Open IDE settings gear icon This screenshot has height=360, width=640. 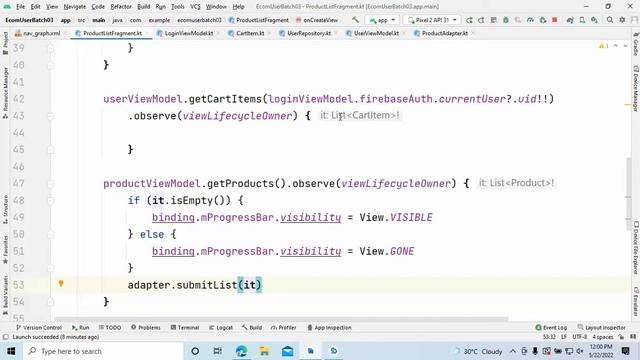622,20
